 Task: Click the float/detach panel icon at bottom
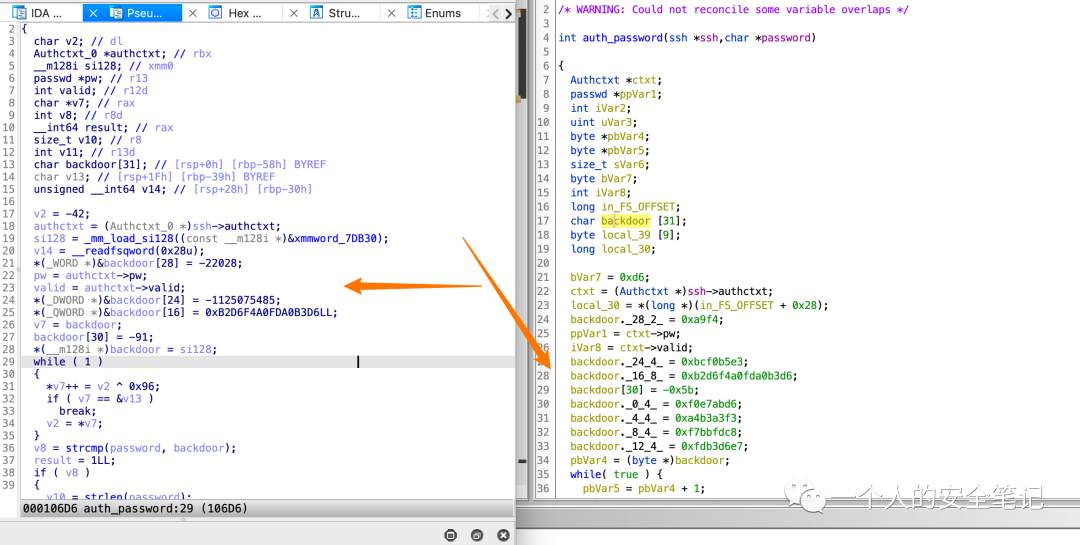click(477, 535)
